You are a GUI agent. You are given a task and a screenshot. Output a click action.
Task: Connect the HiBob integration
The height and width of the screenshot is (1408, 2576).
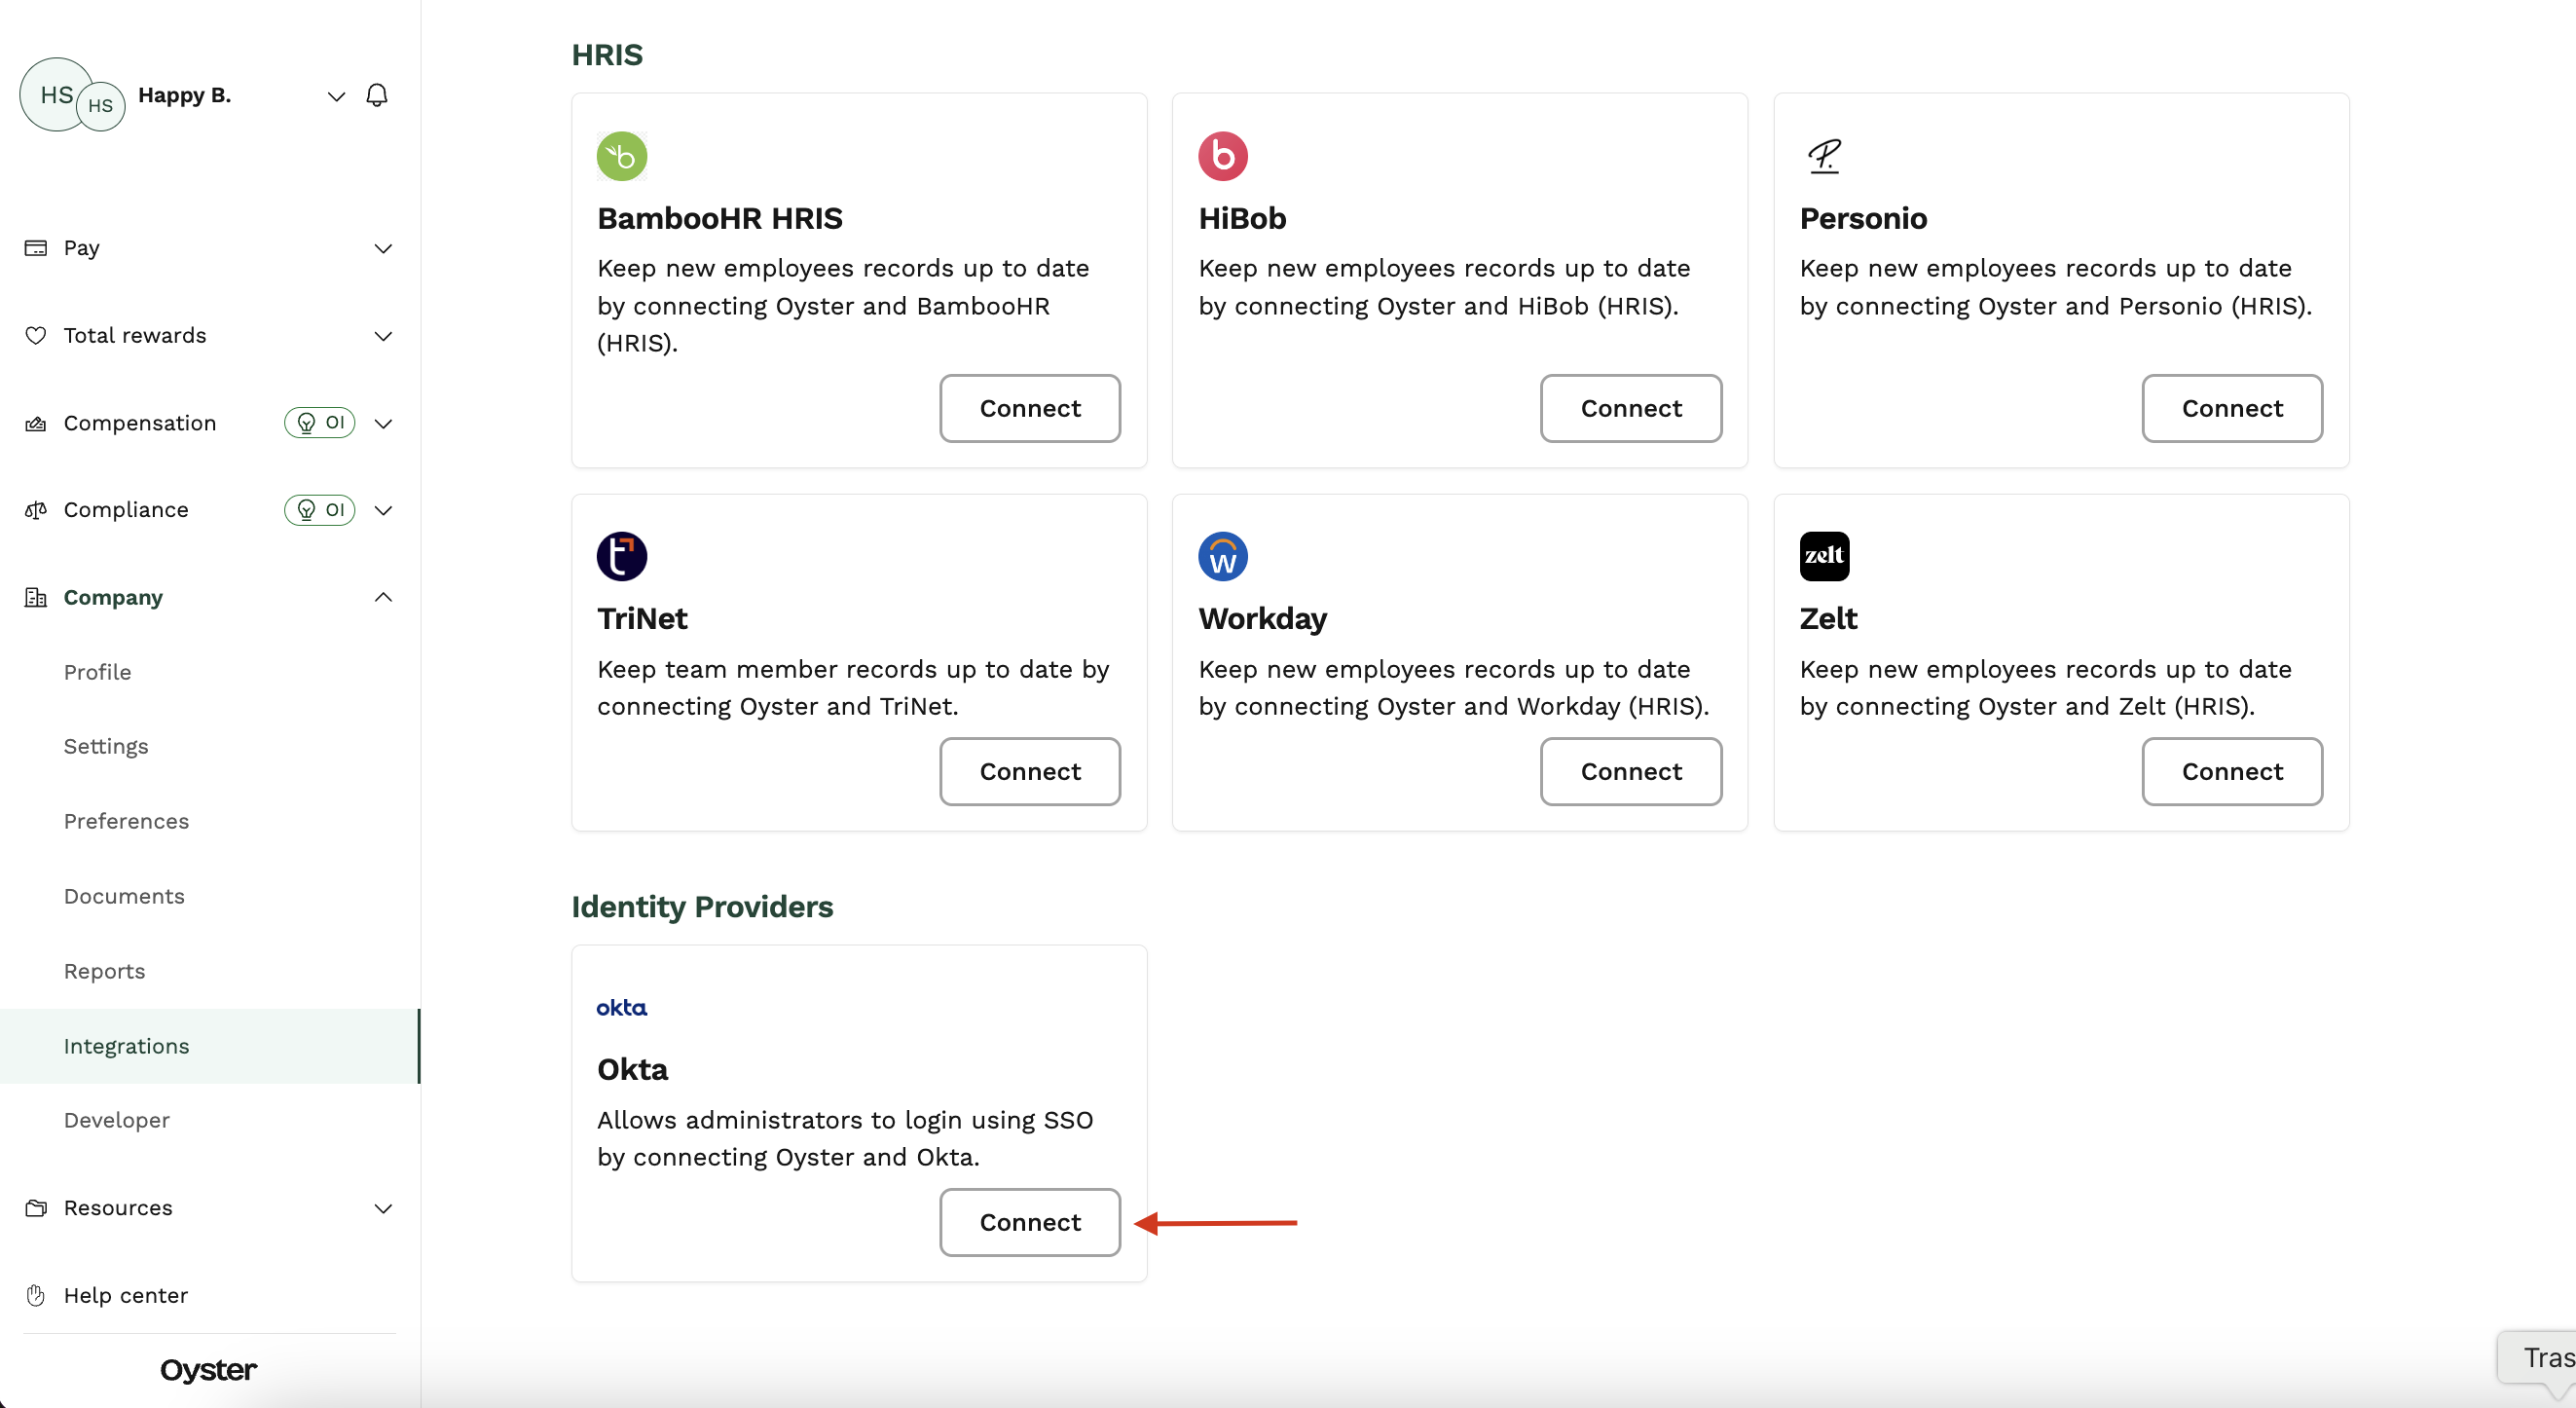[x=1631, y=408]
